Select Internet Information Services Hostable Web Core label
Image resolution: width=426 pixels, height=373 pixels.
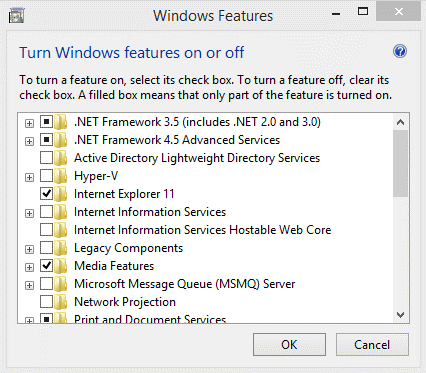click(203, 230)
